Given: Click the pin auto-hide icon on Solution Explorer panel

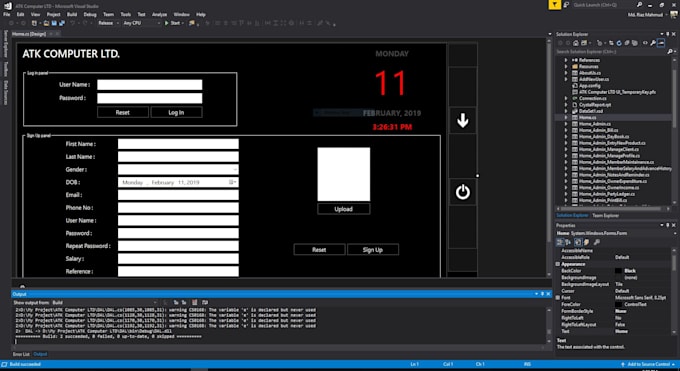Looking at the screenshot, I should (x=668, y=34).
